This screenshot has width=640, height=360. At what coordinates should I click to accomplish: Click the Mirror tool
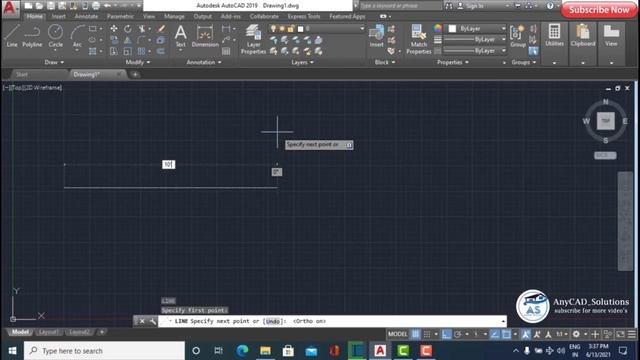128,40
